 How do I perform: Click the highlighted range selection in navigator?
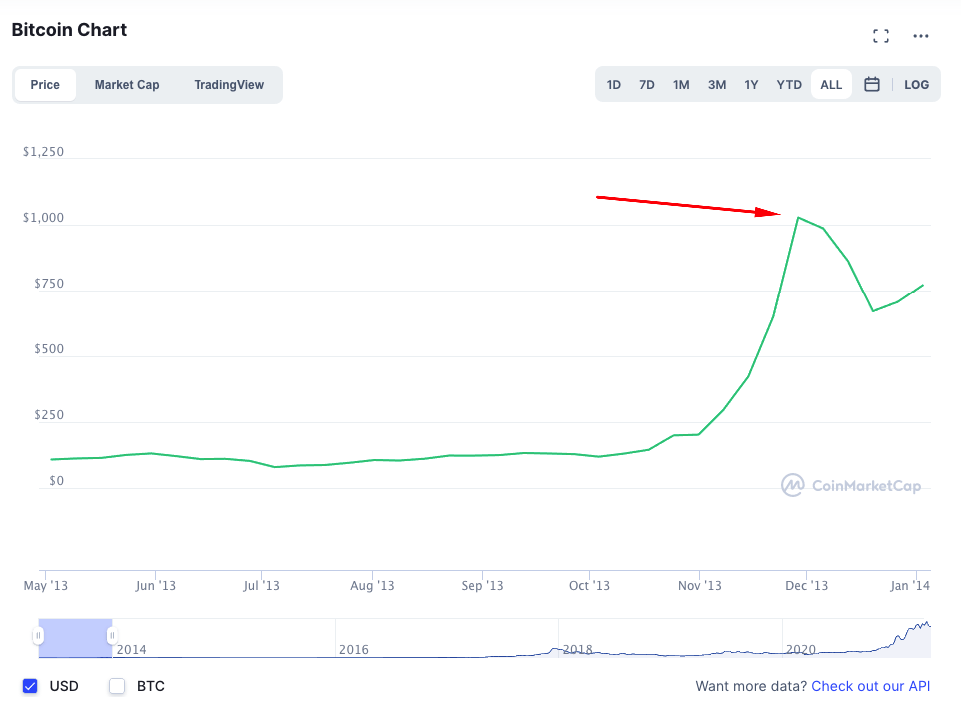(75, 638)
